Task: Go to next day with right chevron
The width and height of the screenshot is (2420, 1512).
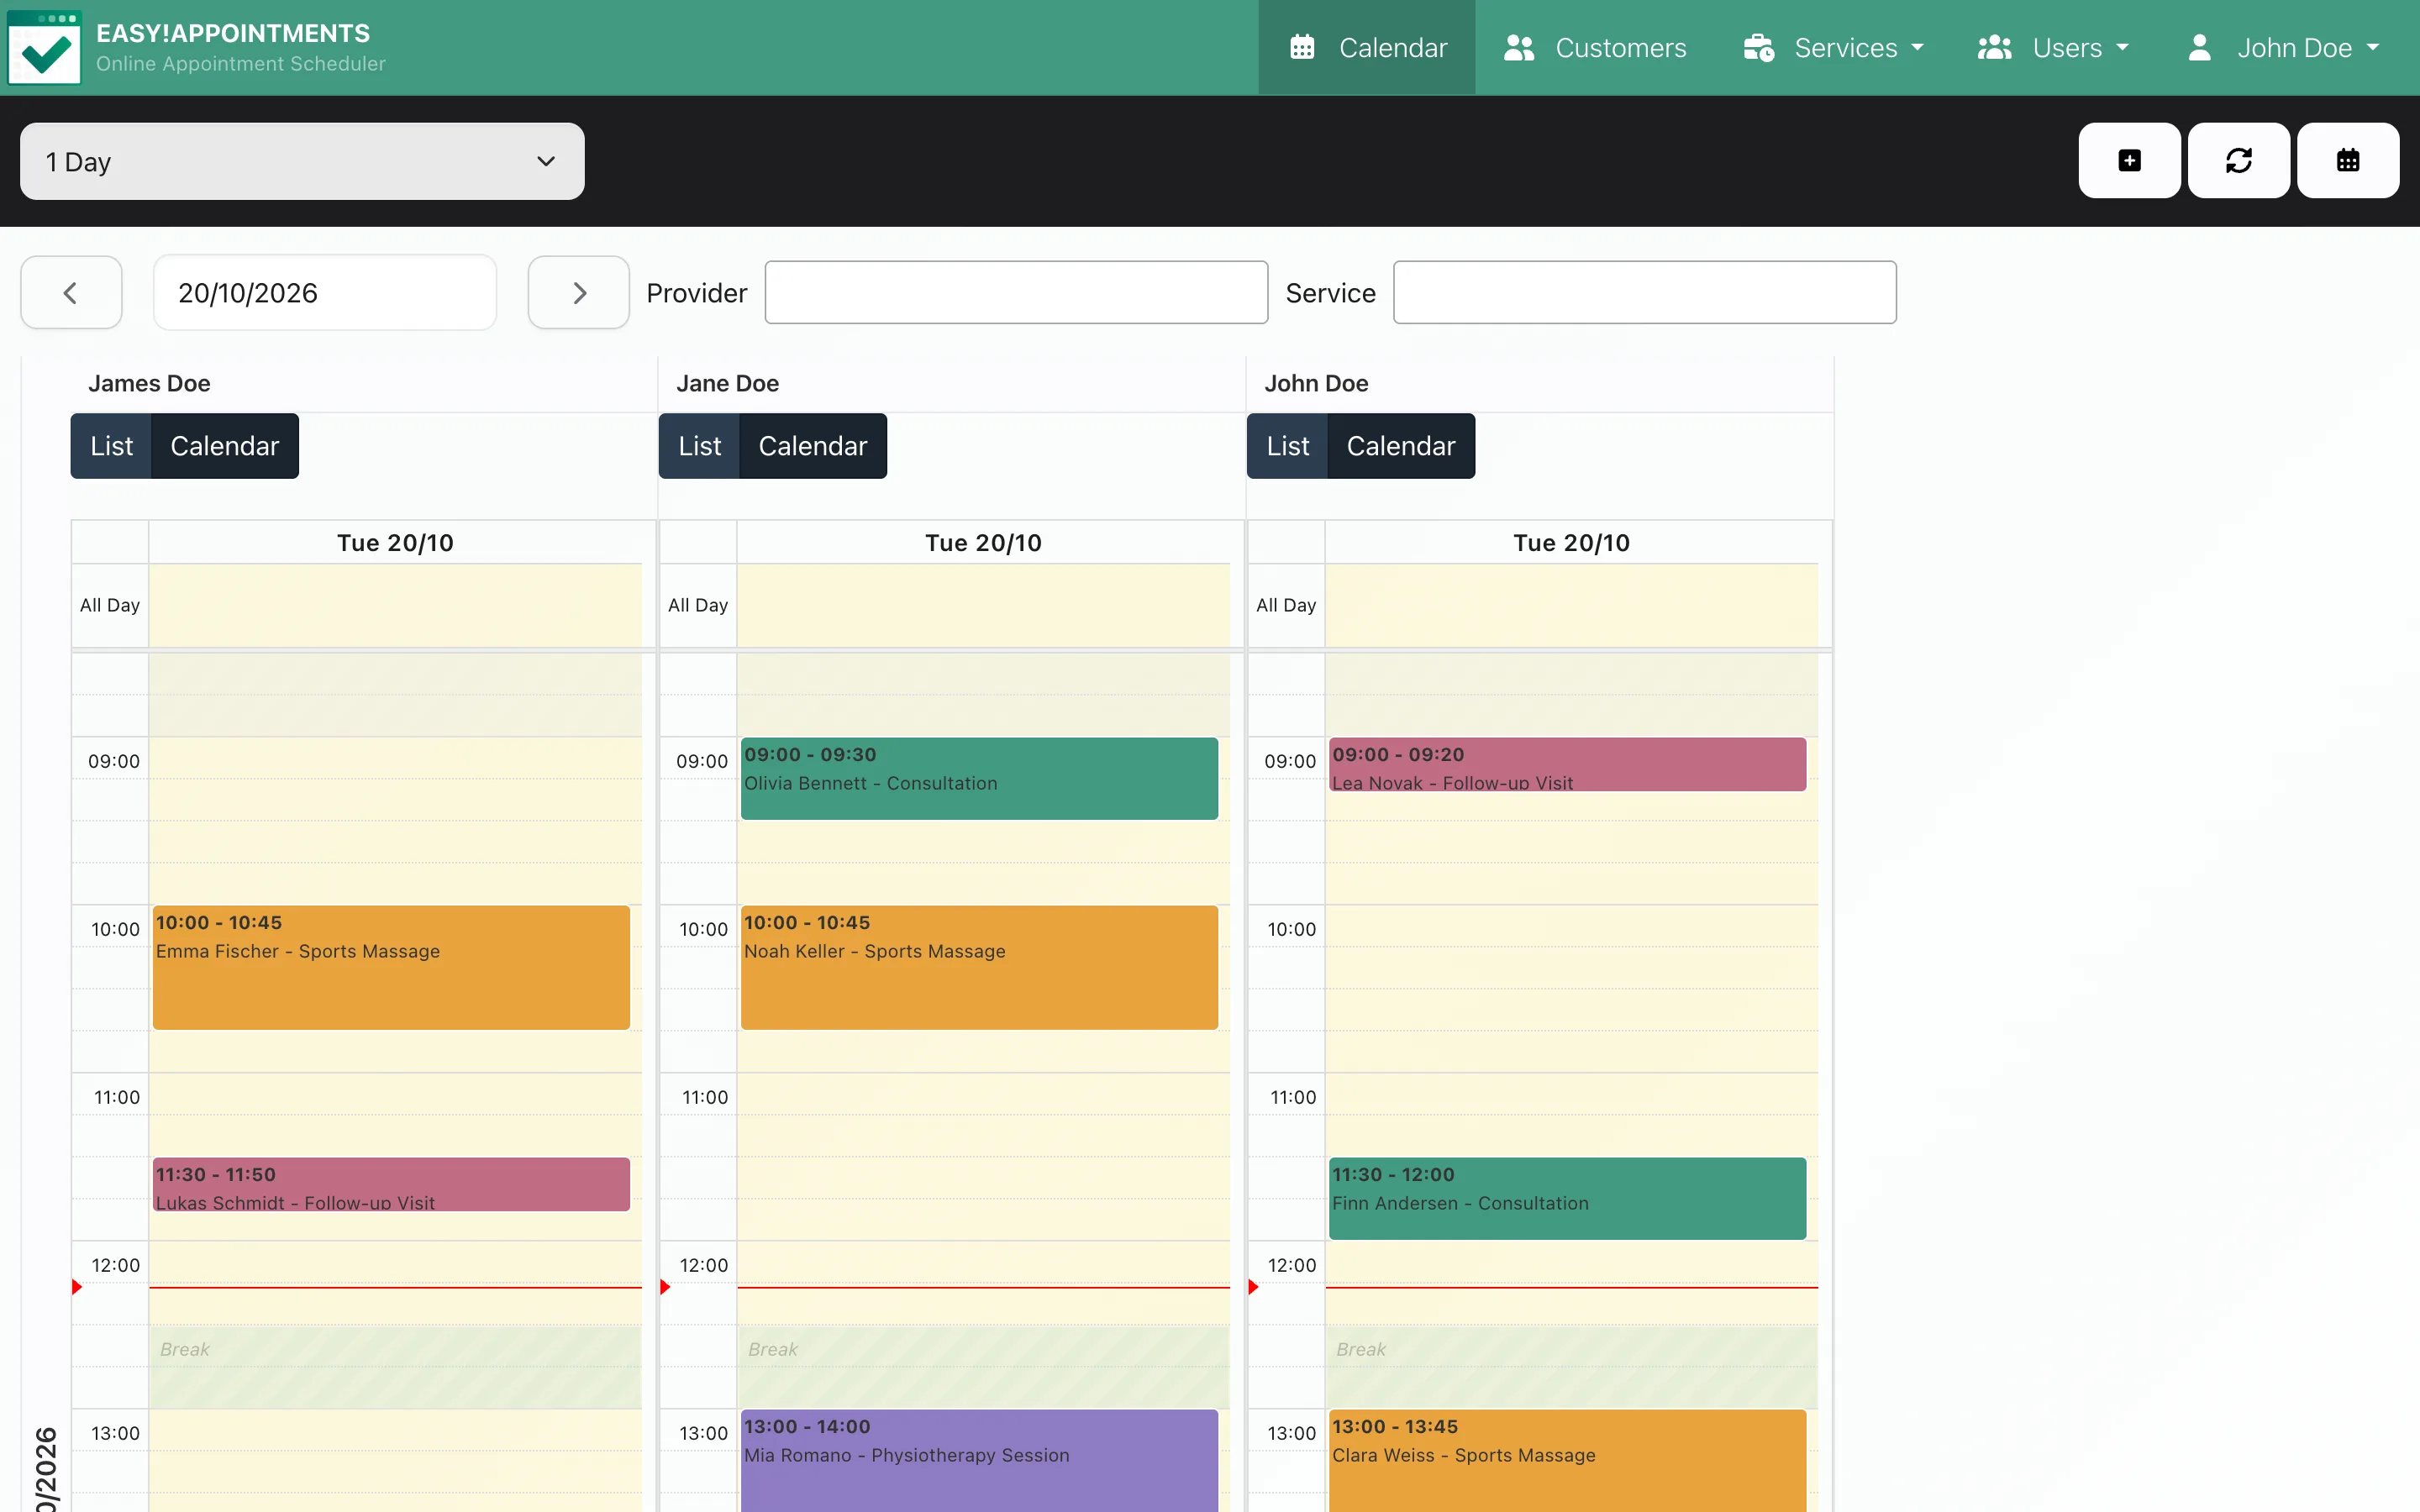Action: 579,292
